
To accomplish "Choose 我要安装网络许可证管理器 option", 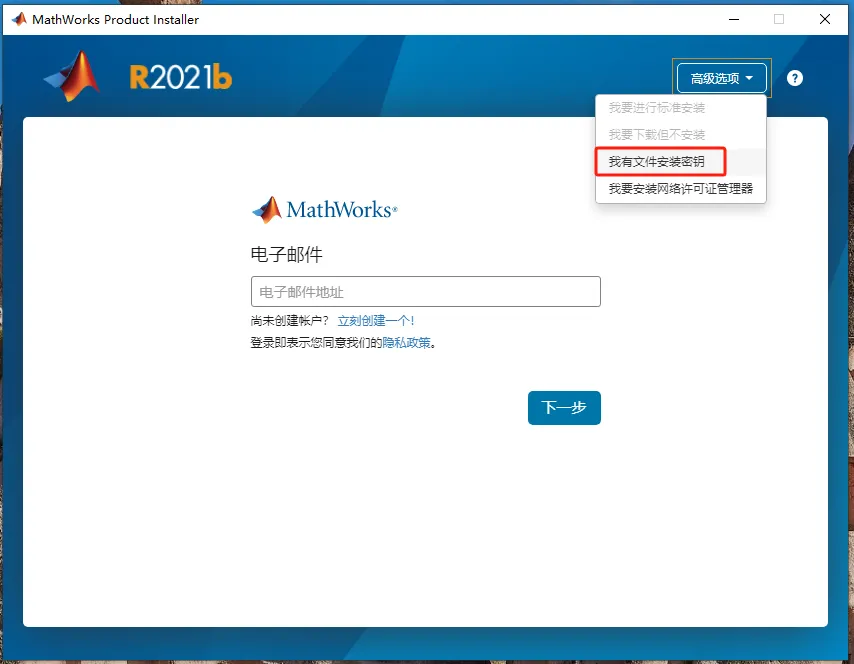I will tap(681, 188).
